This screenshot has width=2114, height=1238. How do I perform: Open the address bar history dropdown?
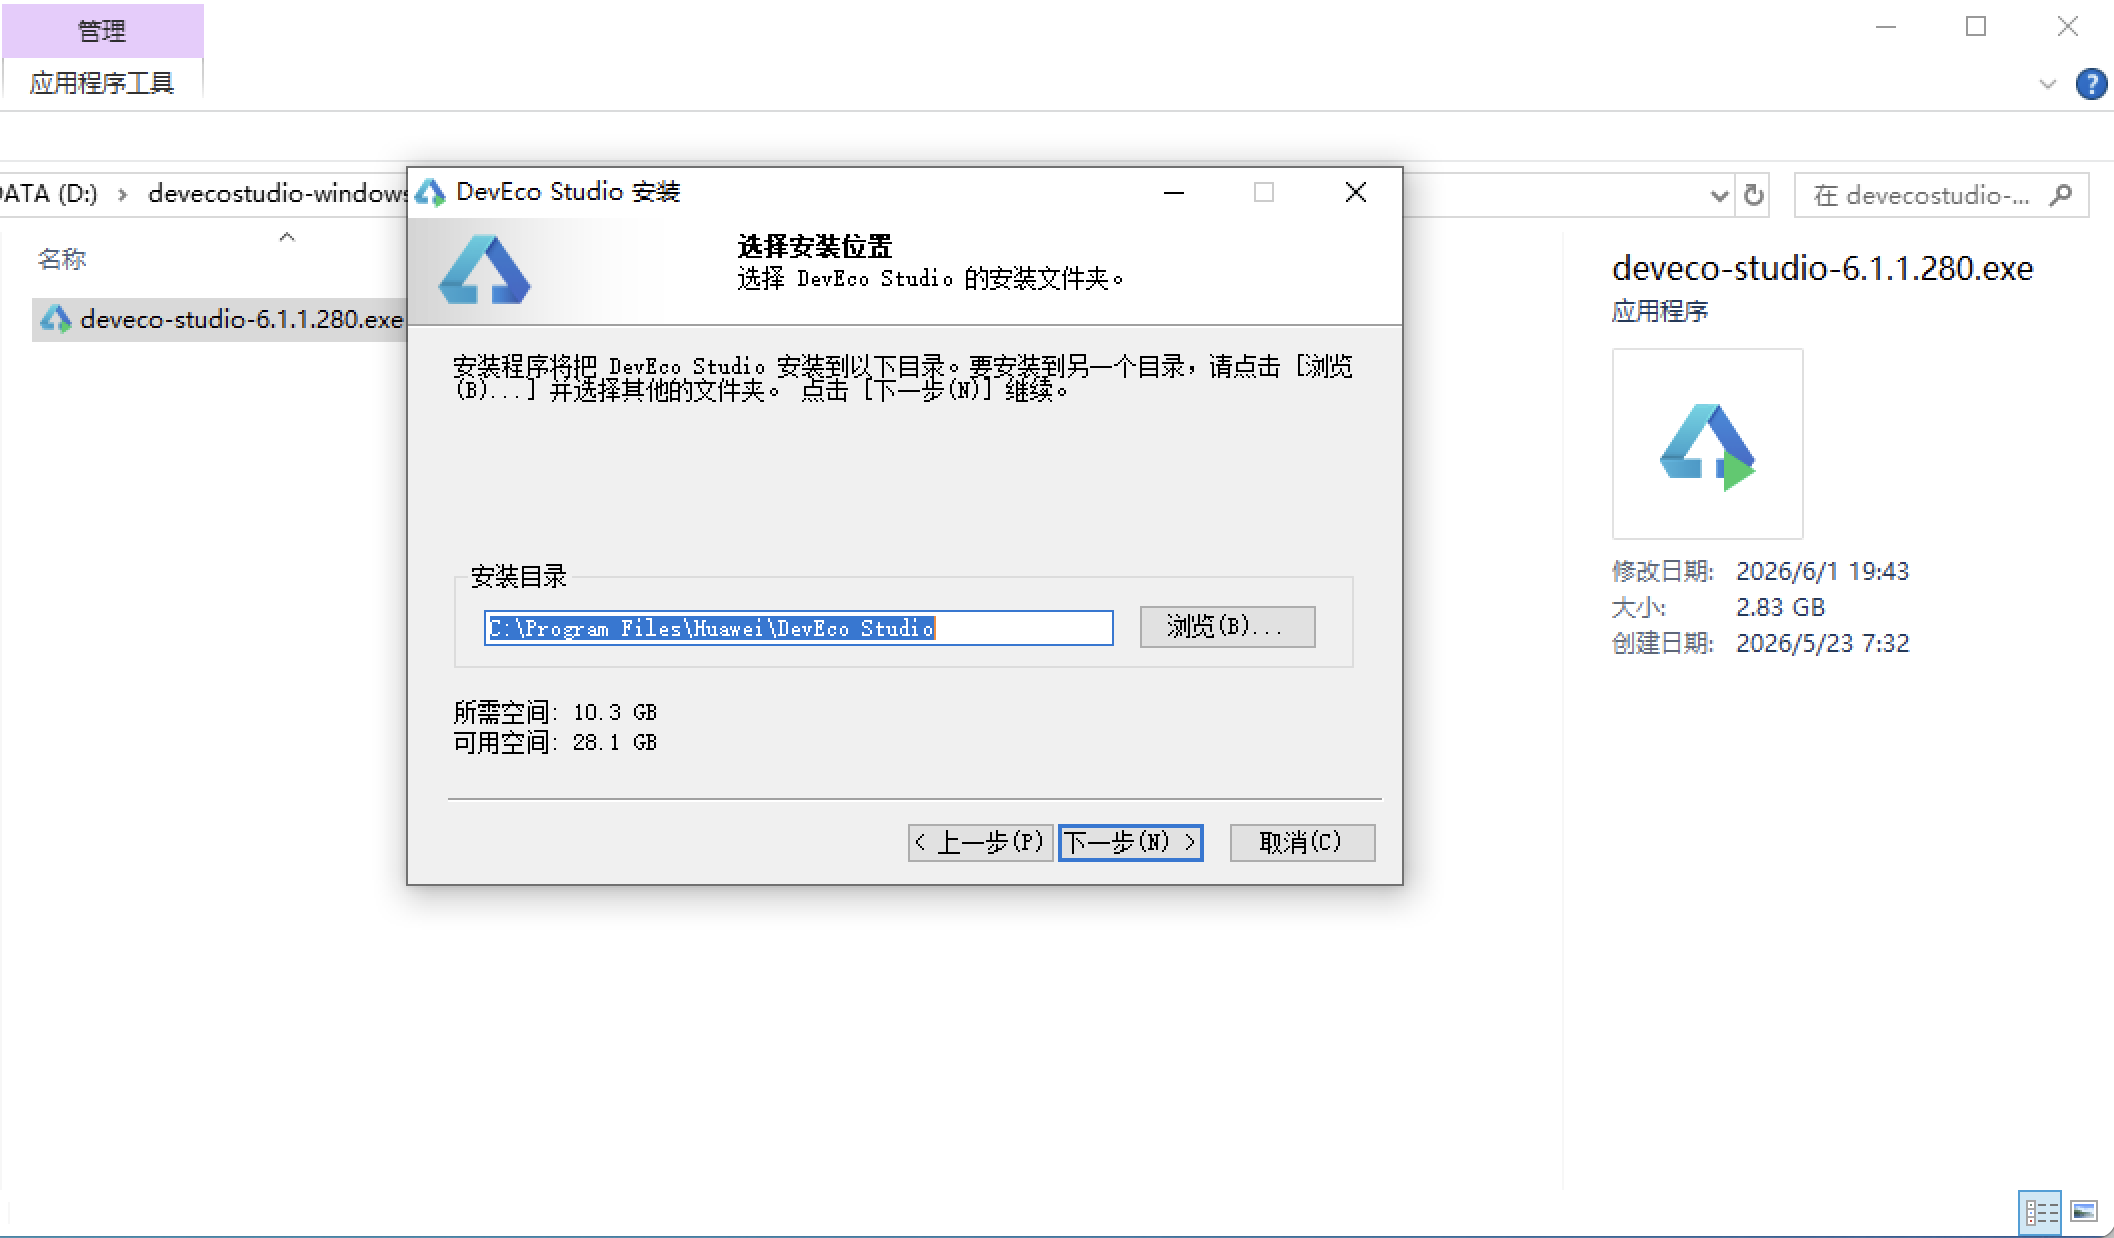[1719, 195]
